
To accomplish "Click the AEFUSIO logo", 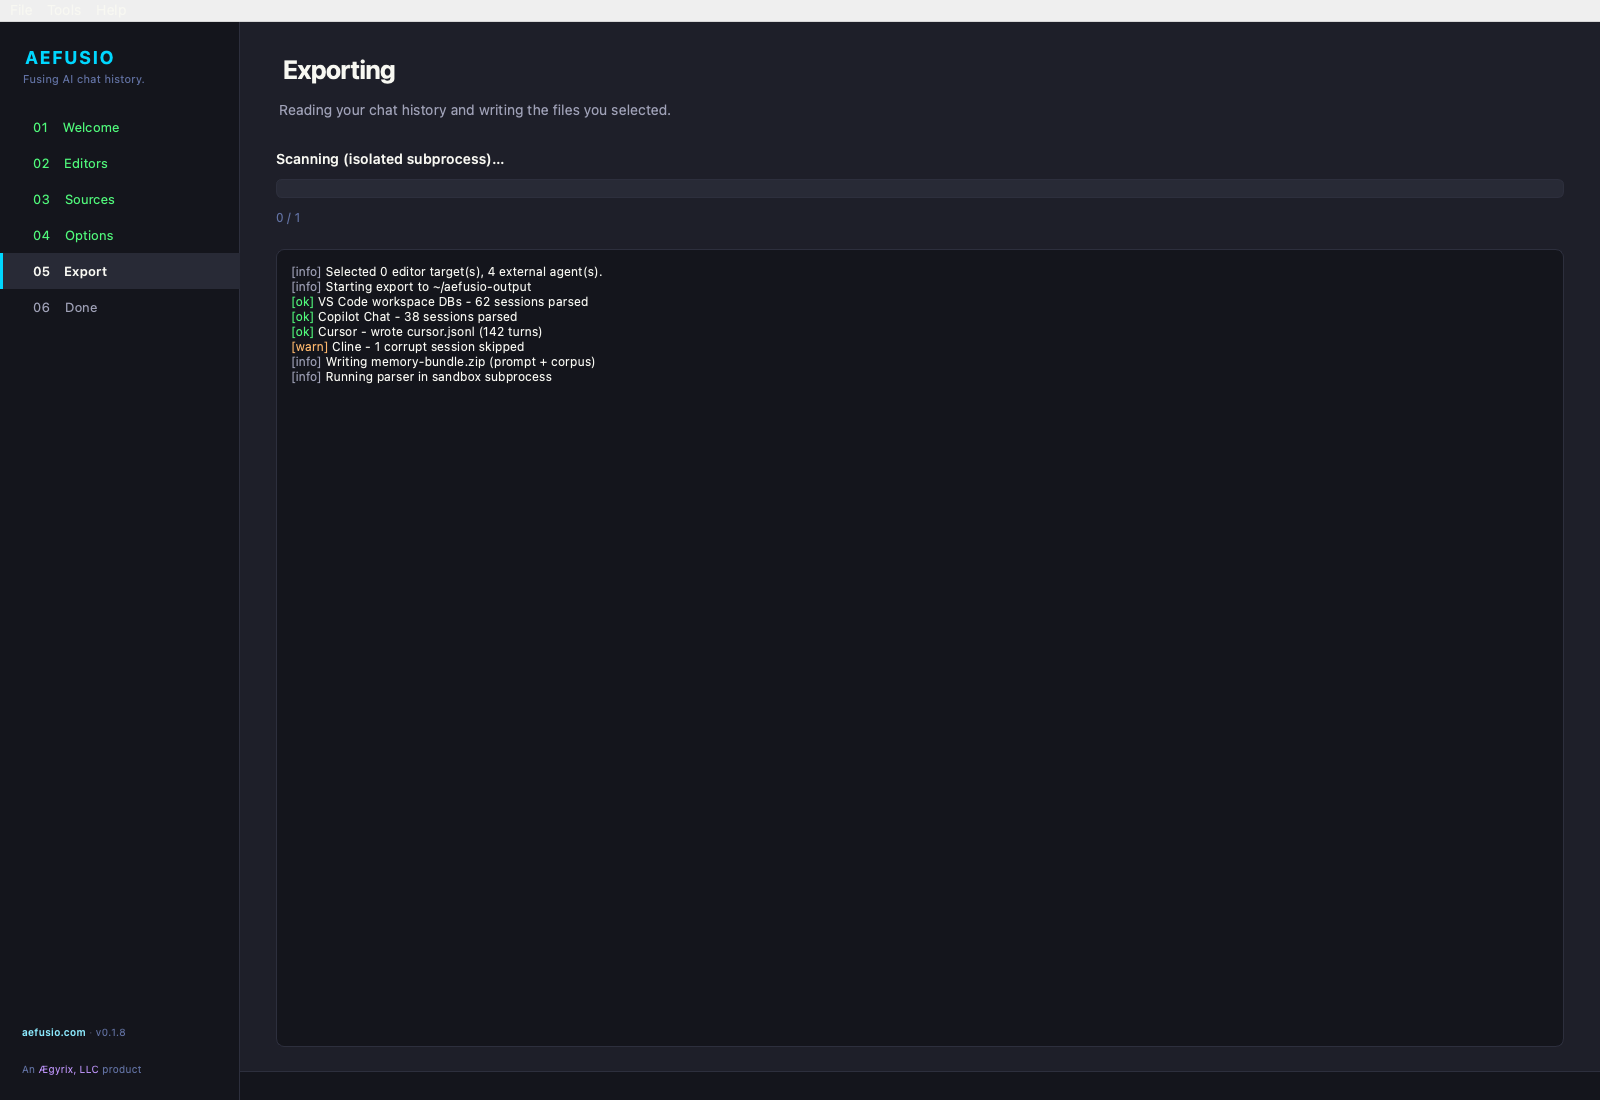I will pos(69,58).
